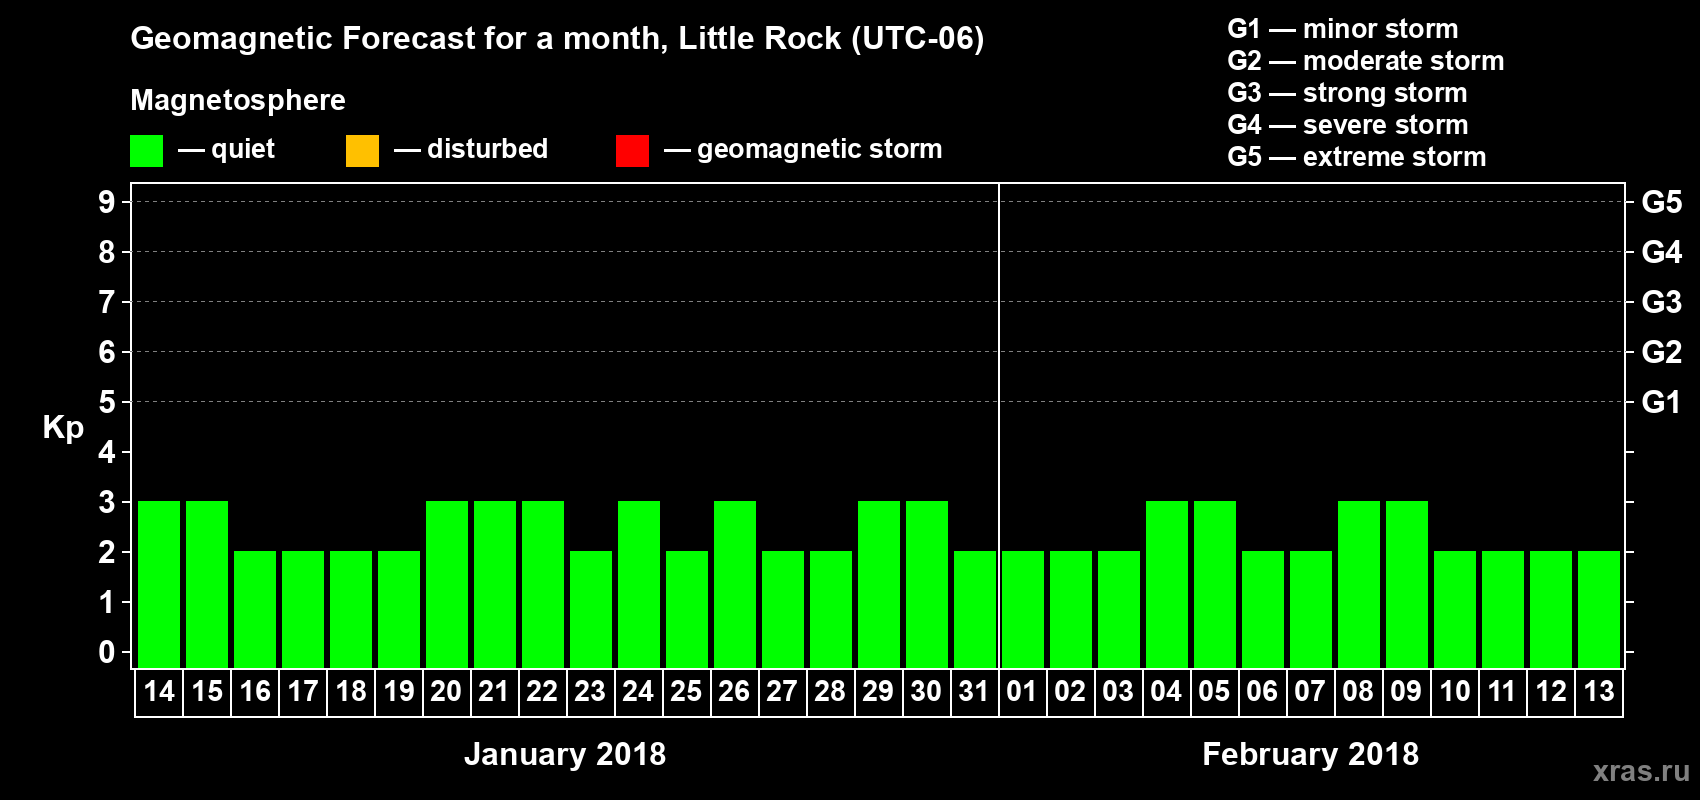Click the red geomagnetic storm swatch
The image size is (1700, 800).
click(632, 151)
